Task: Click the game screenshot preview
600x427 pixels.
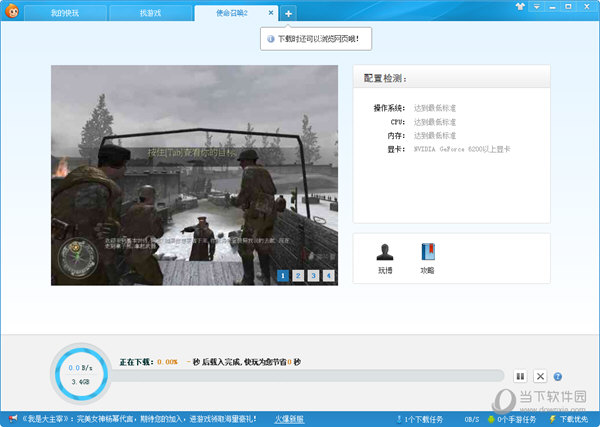Action: 194,175
